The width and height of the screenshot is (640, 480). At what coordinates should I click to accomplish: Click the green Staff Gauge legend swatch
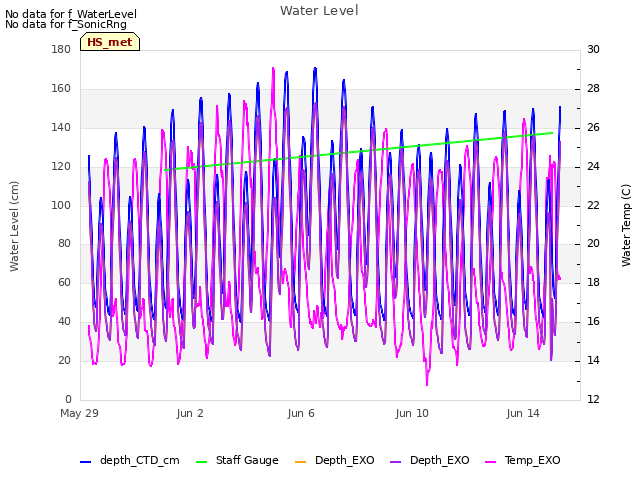pos(201,462)
